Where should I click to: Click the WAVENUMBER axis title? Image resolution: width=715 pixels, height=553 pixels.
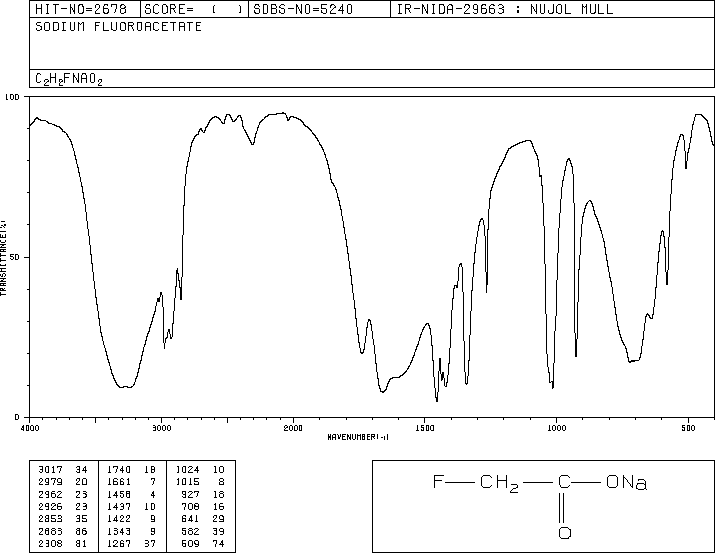pyautogui.click(x=358, y=437)
